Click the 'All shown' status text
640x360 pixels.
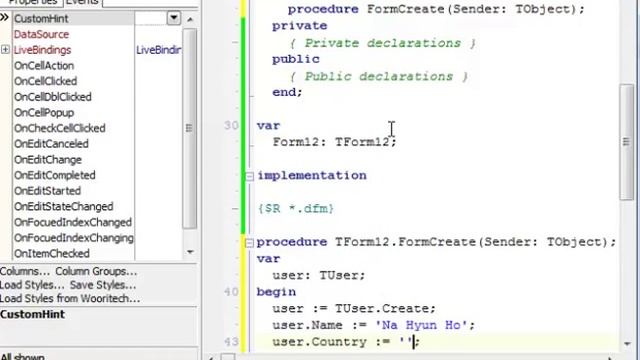click(x=22, y=356)
